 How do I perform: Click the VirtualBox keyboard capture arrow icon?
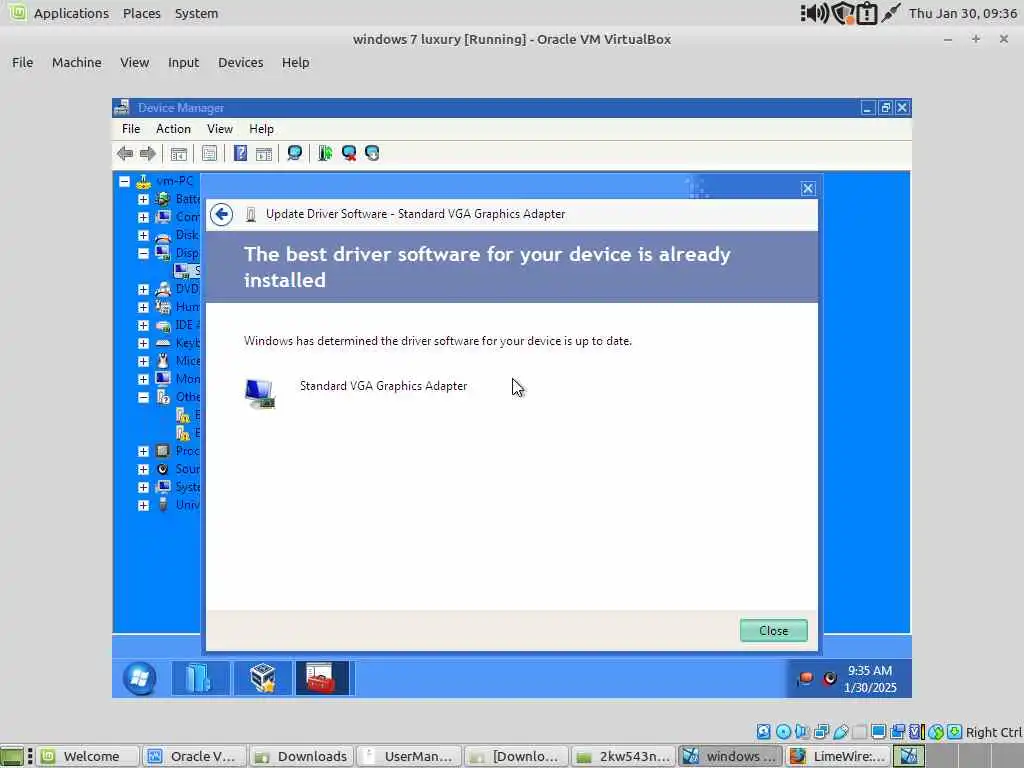pyautogui.click(x=955, y=731)
